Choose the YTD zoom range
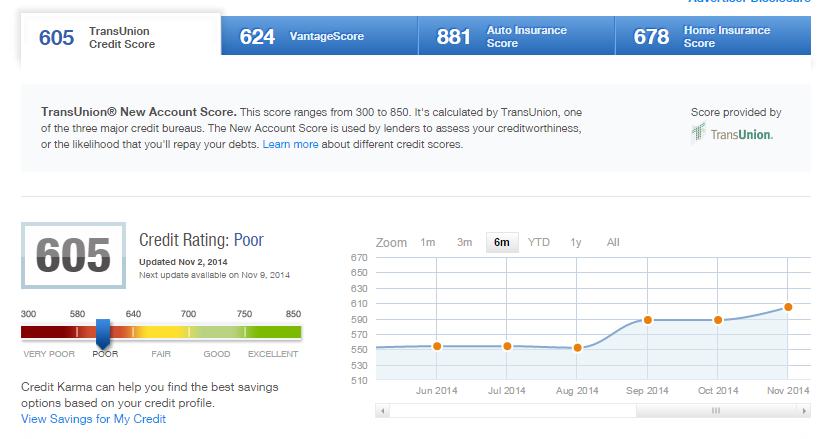 539,242
